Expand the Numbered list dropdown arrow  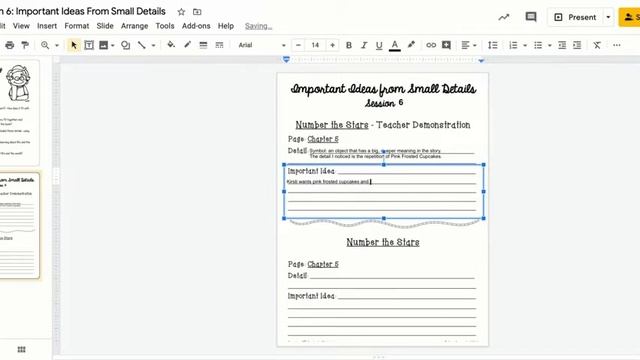(x=525, y=45)
